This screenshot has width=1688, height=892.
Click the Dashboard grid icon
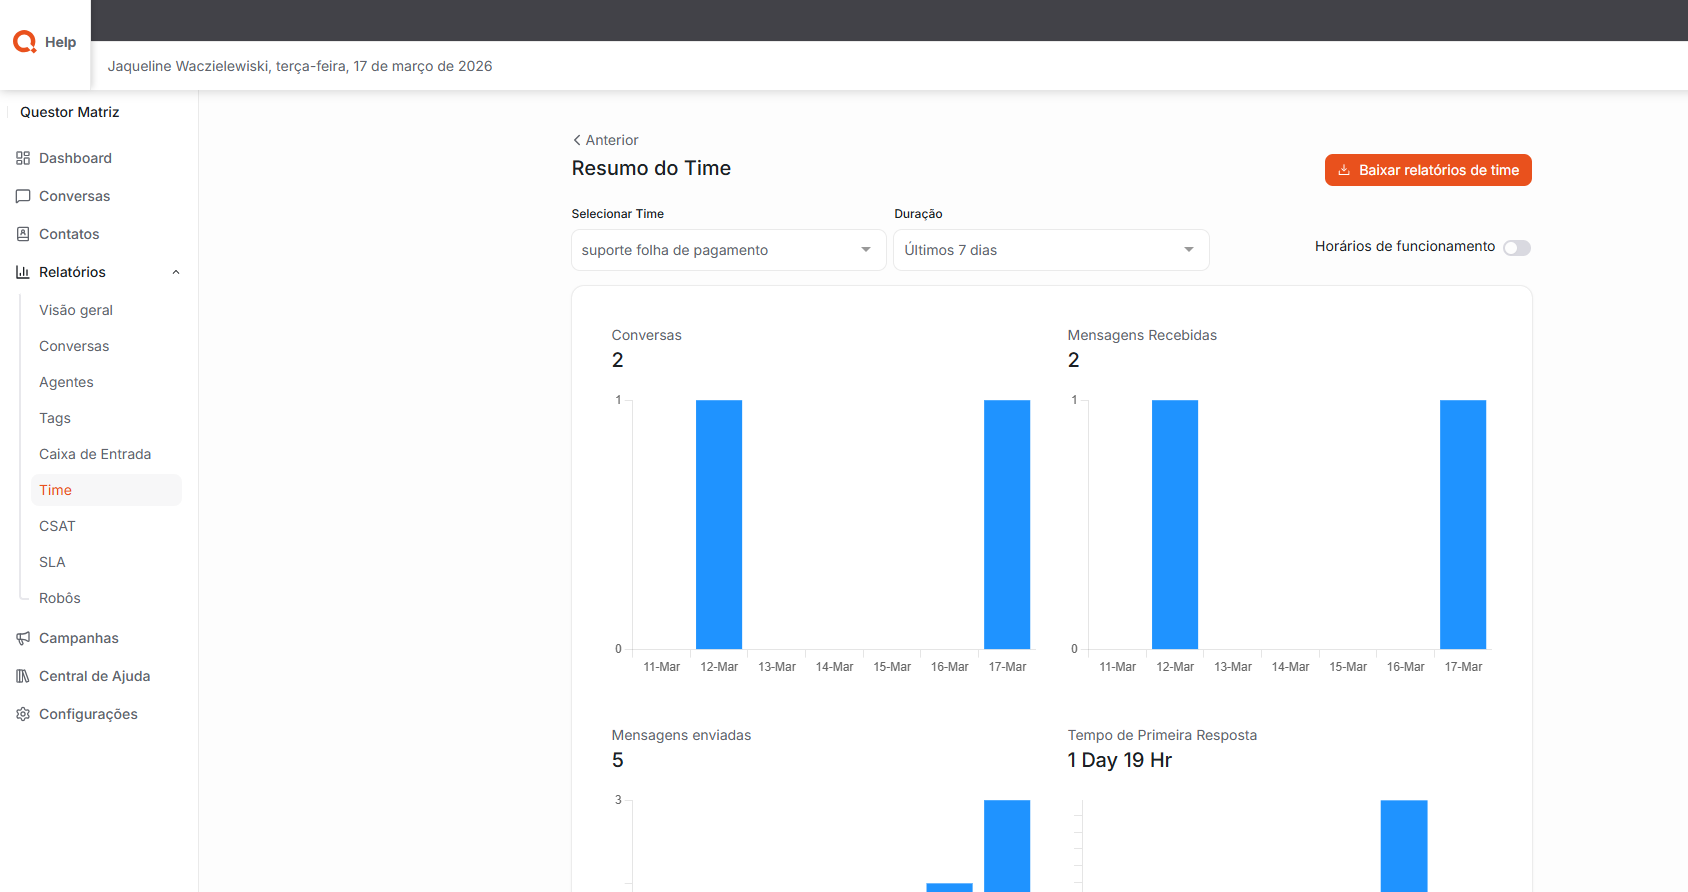pos(23,158)
